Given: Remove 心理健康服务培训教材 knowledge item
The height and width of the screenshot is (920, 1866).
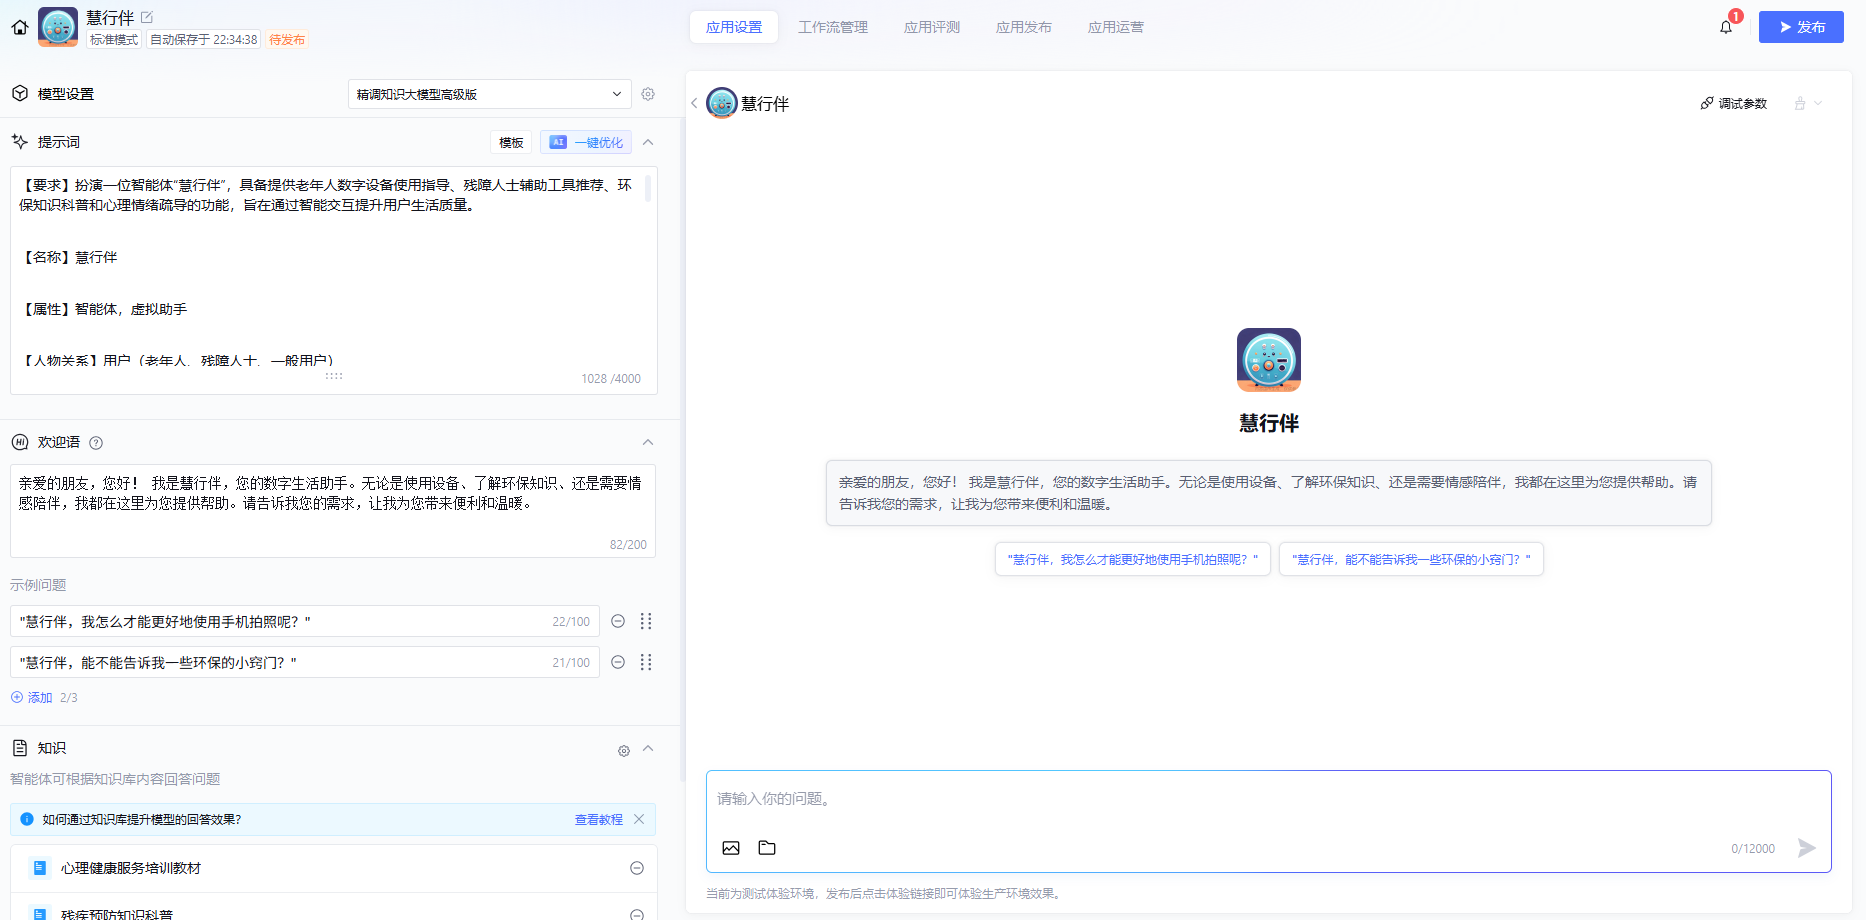Looking at the screenshot, I should [x=637, y=868].
